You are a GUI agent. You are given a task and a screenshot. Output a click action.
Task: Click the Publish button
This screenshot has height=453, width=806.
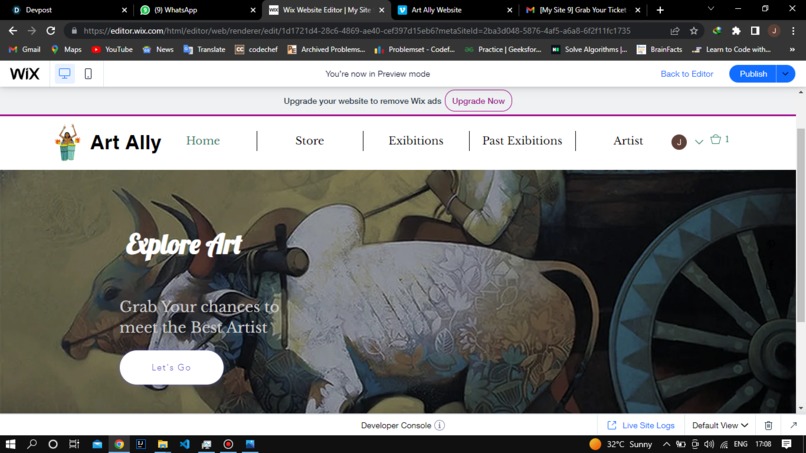click(753, 74)
